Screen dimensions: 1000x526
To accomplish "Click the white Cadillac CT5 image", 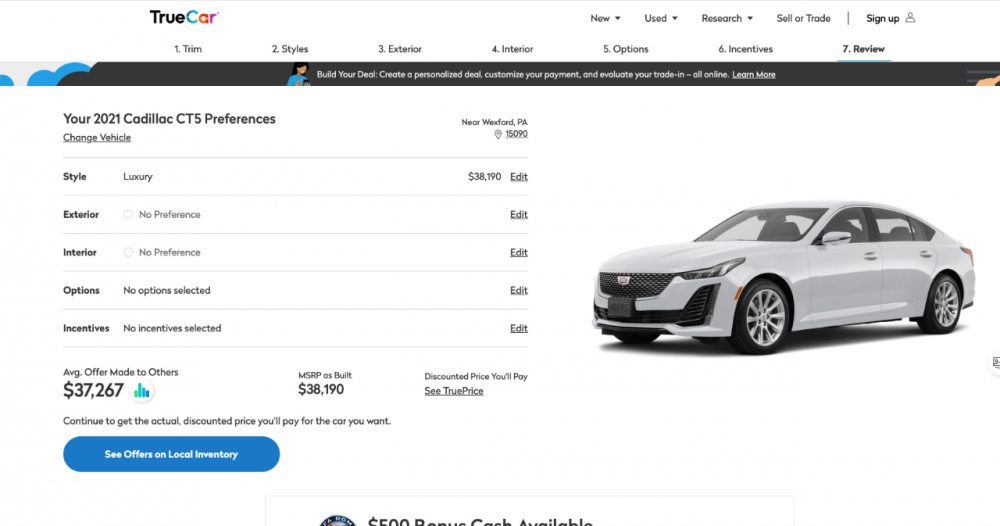I will click(783, 275).
